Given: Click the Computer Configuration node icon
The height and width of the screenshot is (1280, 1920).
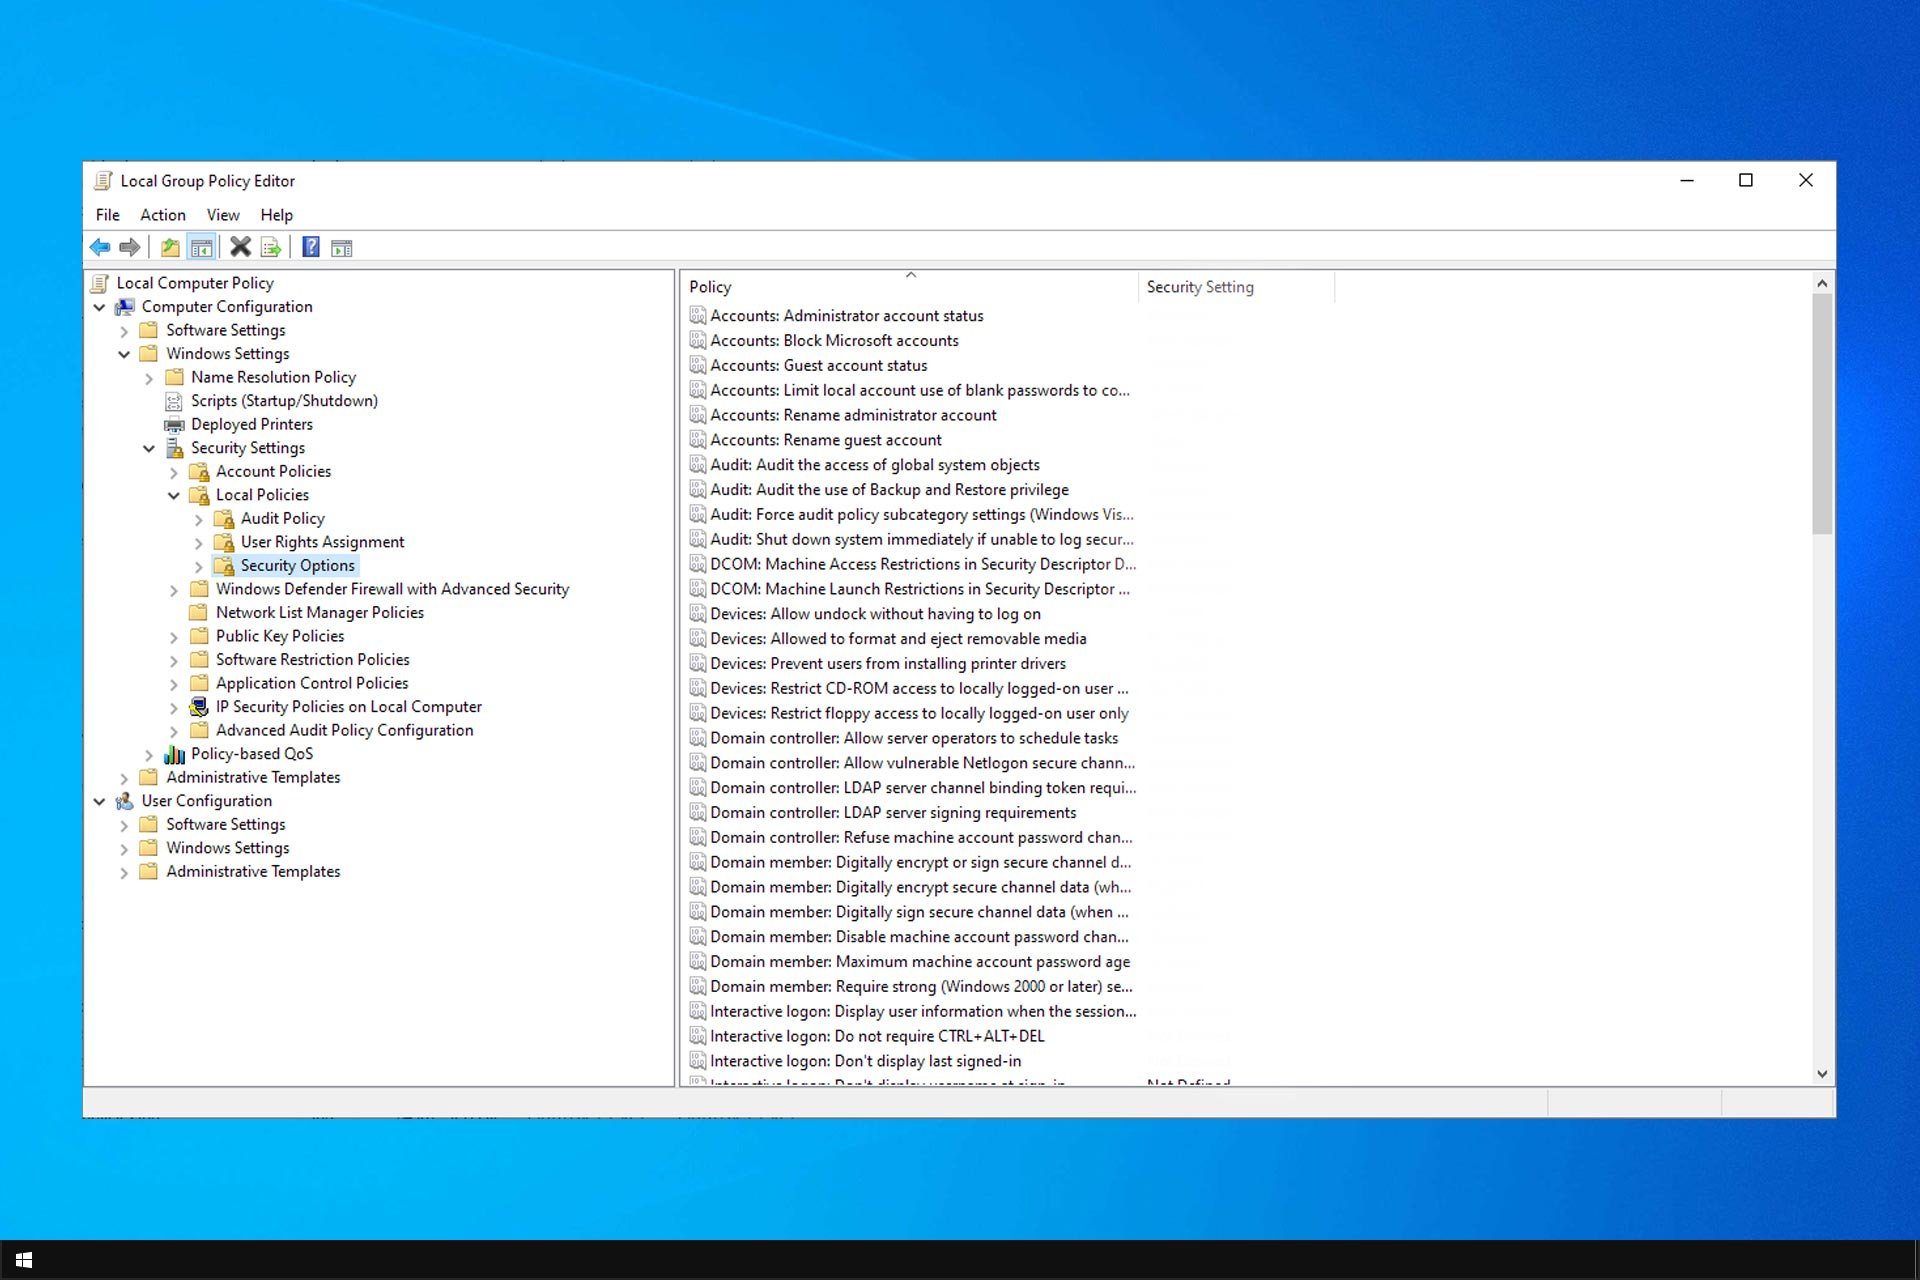Looking at the screenshot, I should [x=125, y=307].
